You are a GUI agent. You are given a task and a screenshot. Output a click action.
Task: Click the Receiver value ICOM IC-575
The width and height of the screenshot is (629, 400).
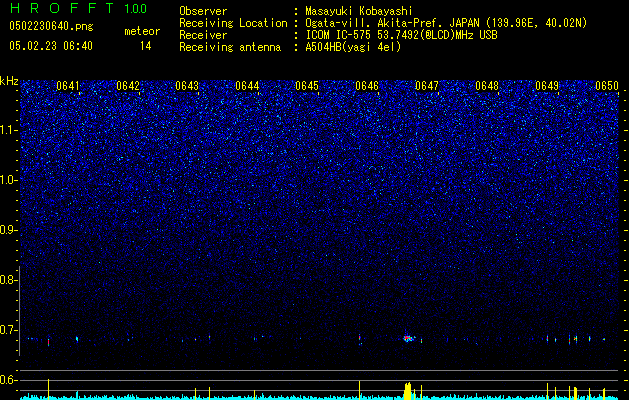coord(339,35)
